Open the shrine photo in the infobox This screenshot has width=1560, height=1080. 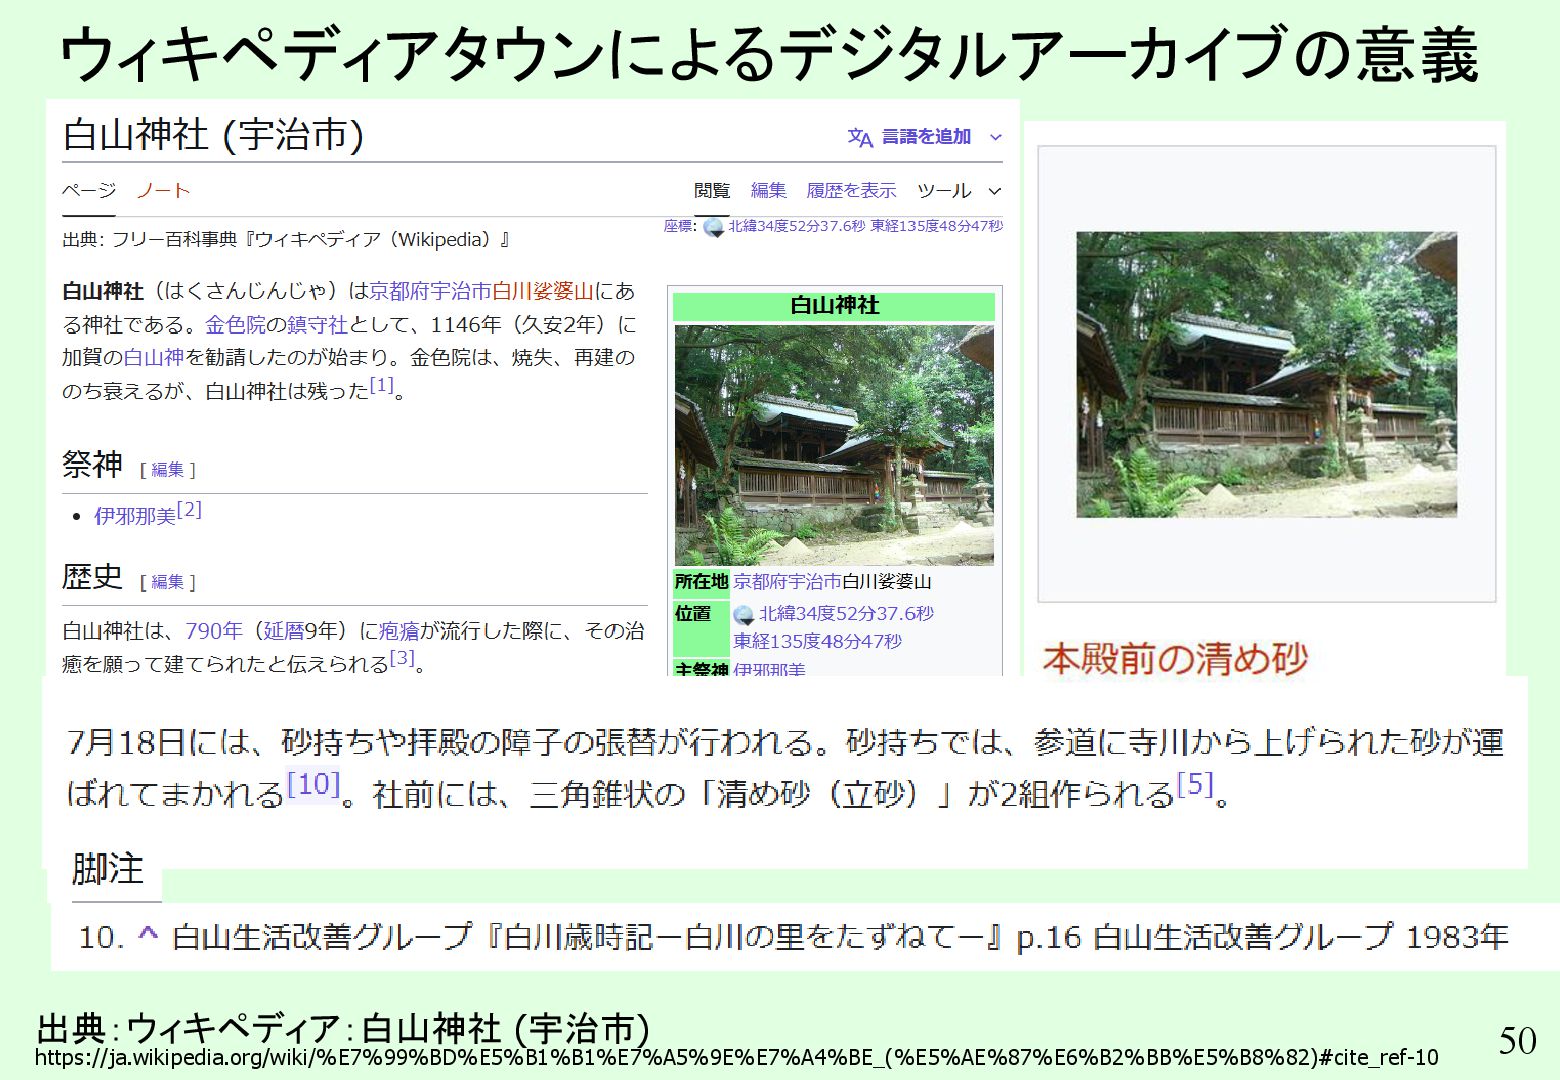[834, 445]
